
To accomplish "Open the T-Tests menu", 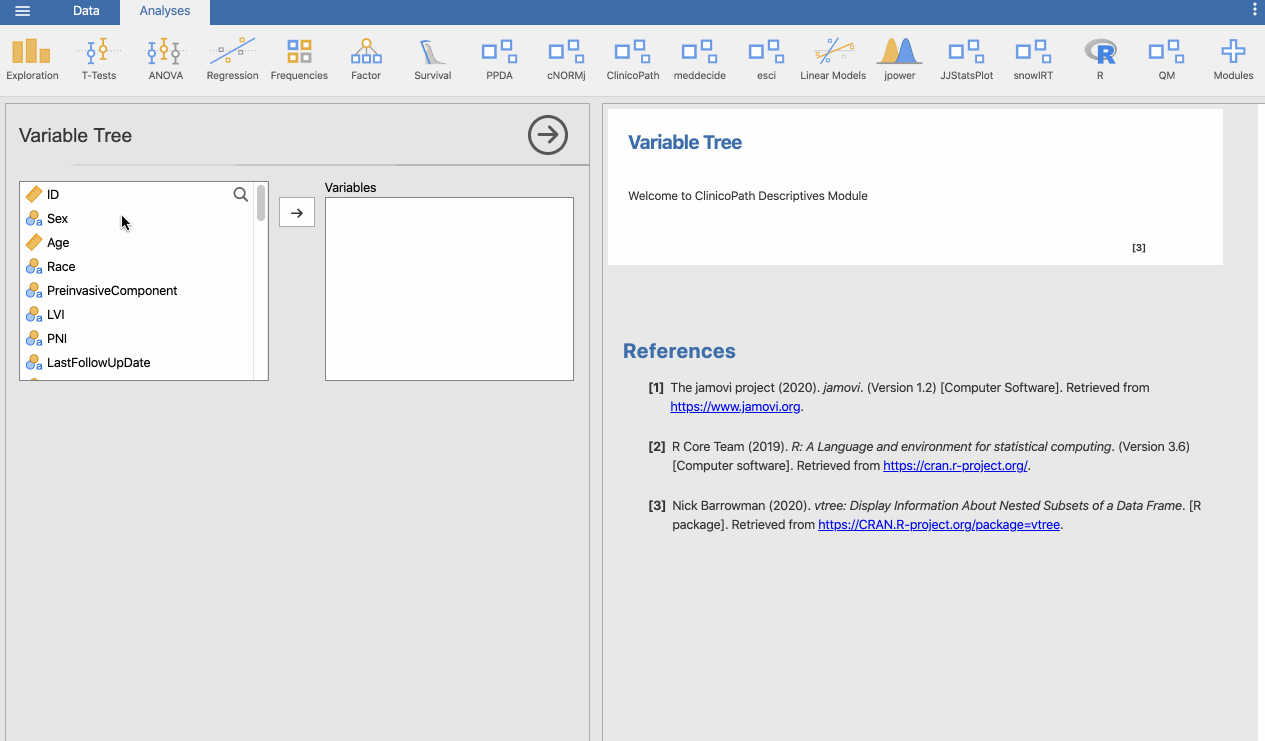I will point(99,61).
